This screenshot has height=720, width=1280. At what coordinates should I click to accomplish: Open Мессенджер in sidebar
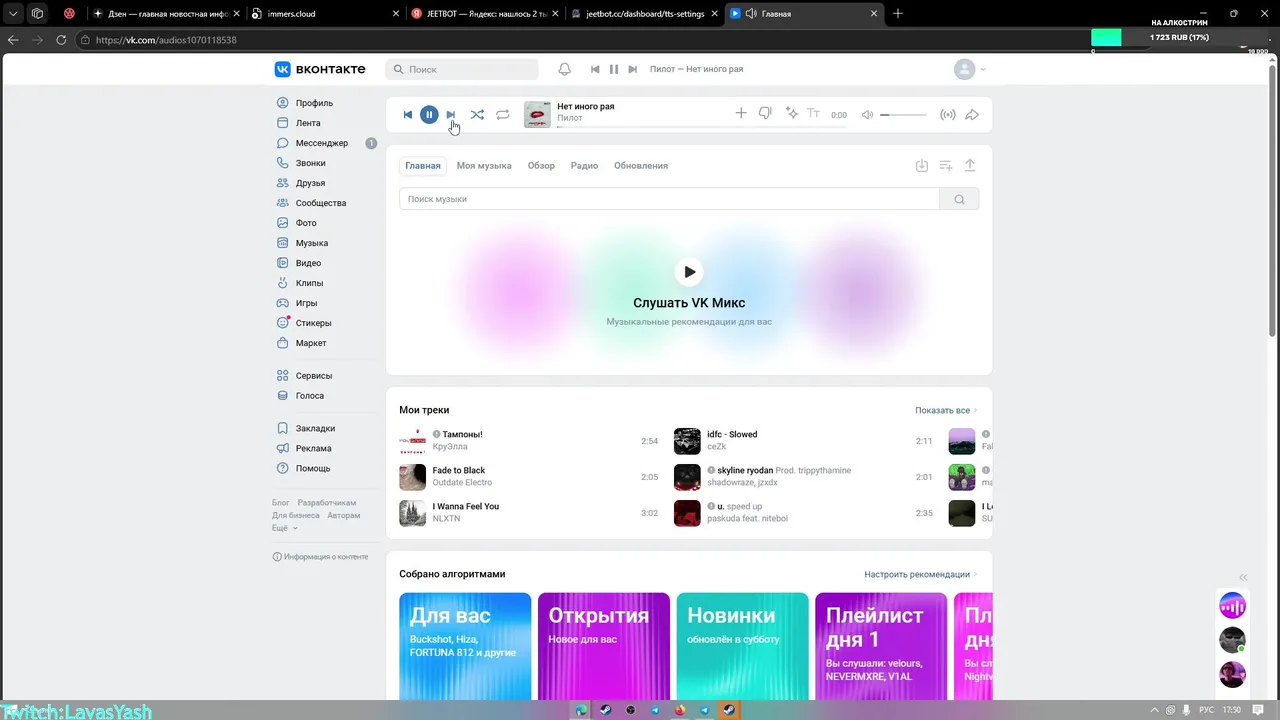pyautogui.click(x=322, y=143)
